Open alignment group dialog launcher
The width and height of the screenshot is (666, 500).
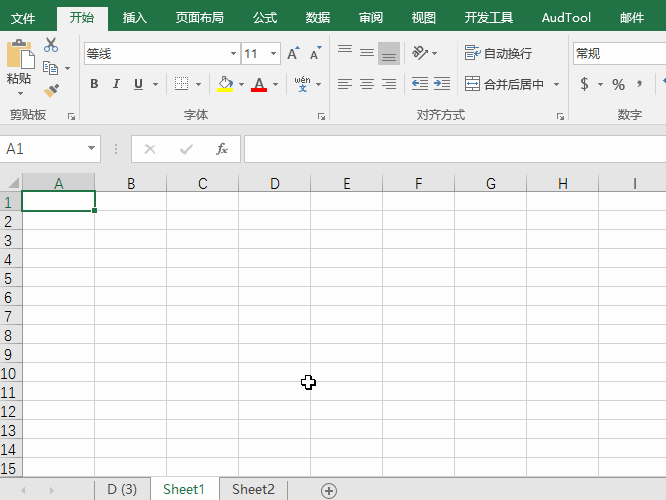[x=560, y=116]
